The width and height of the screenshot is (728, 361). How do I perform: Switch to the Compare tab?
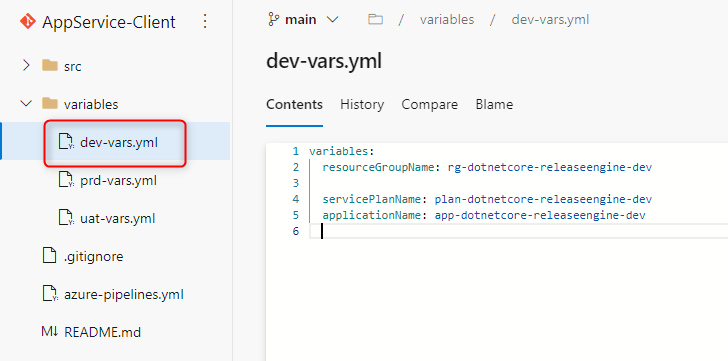(x=430, y=104)
